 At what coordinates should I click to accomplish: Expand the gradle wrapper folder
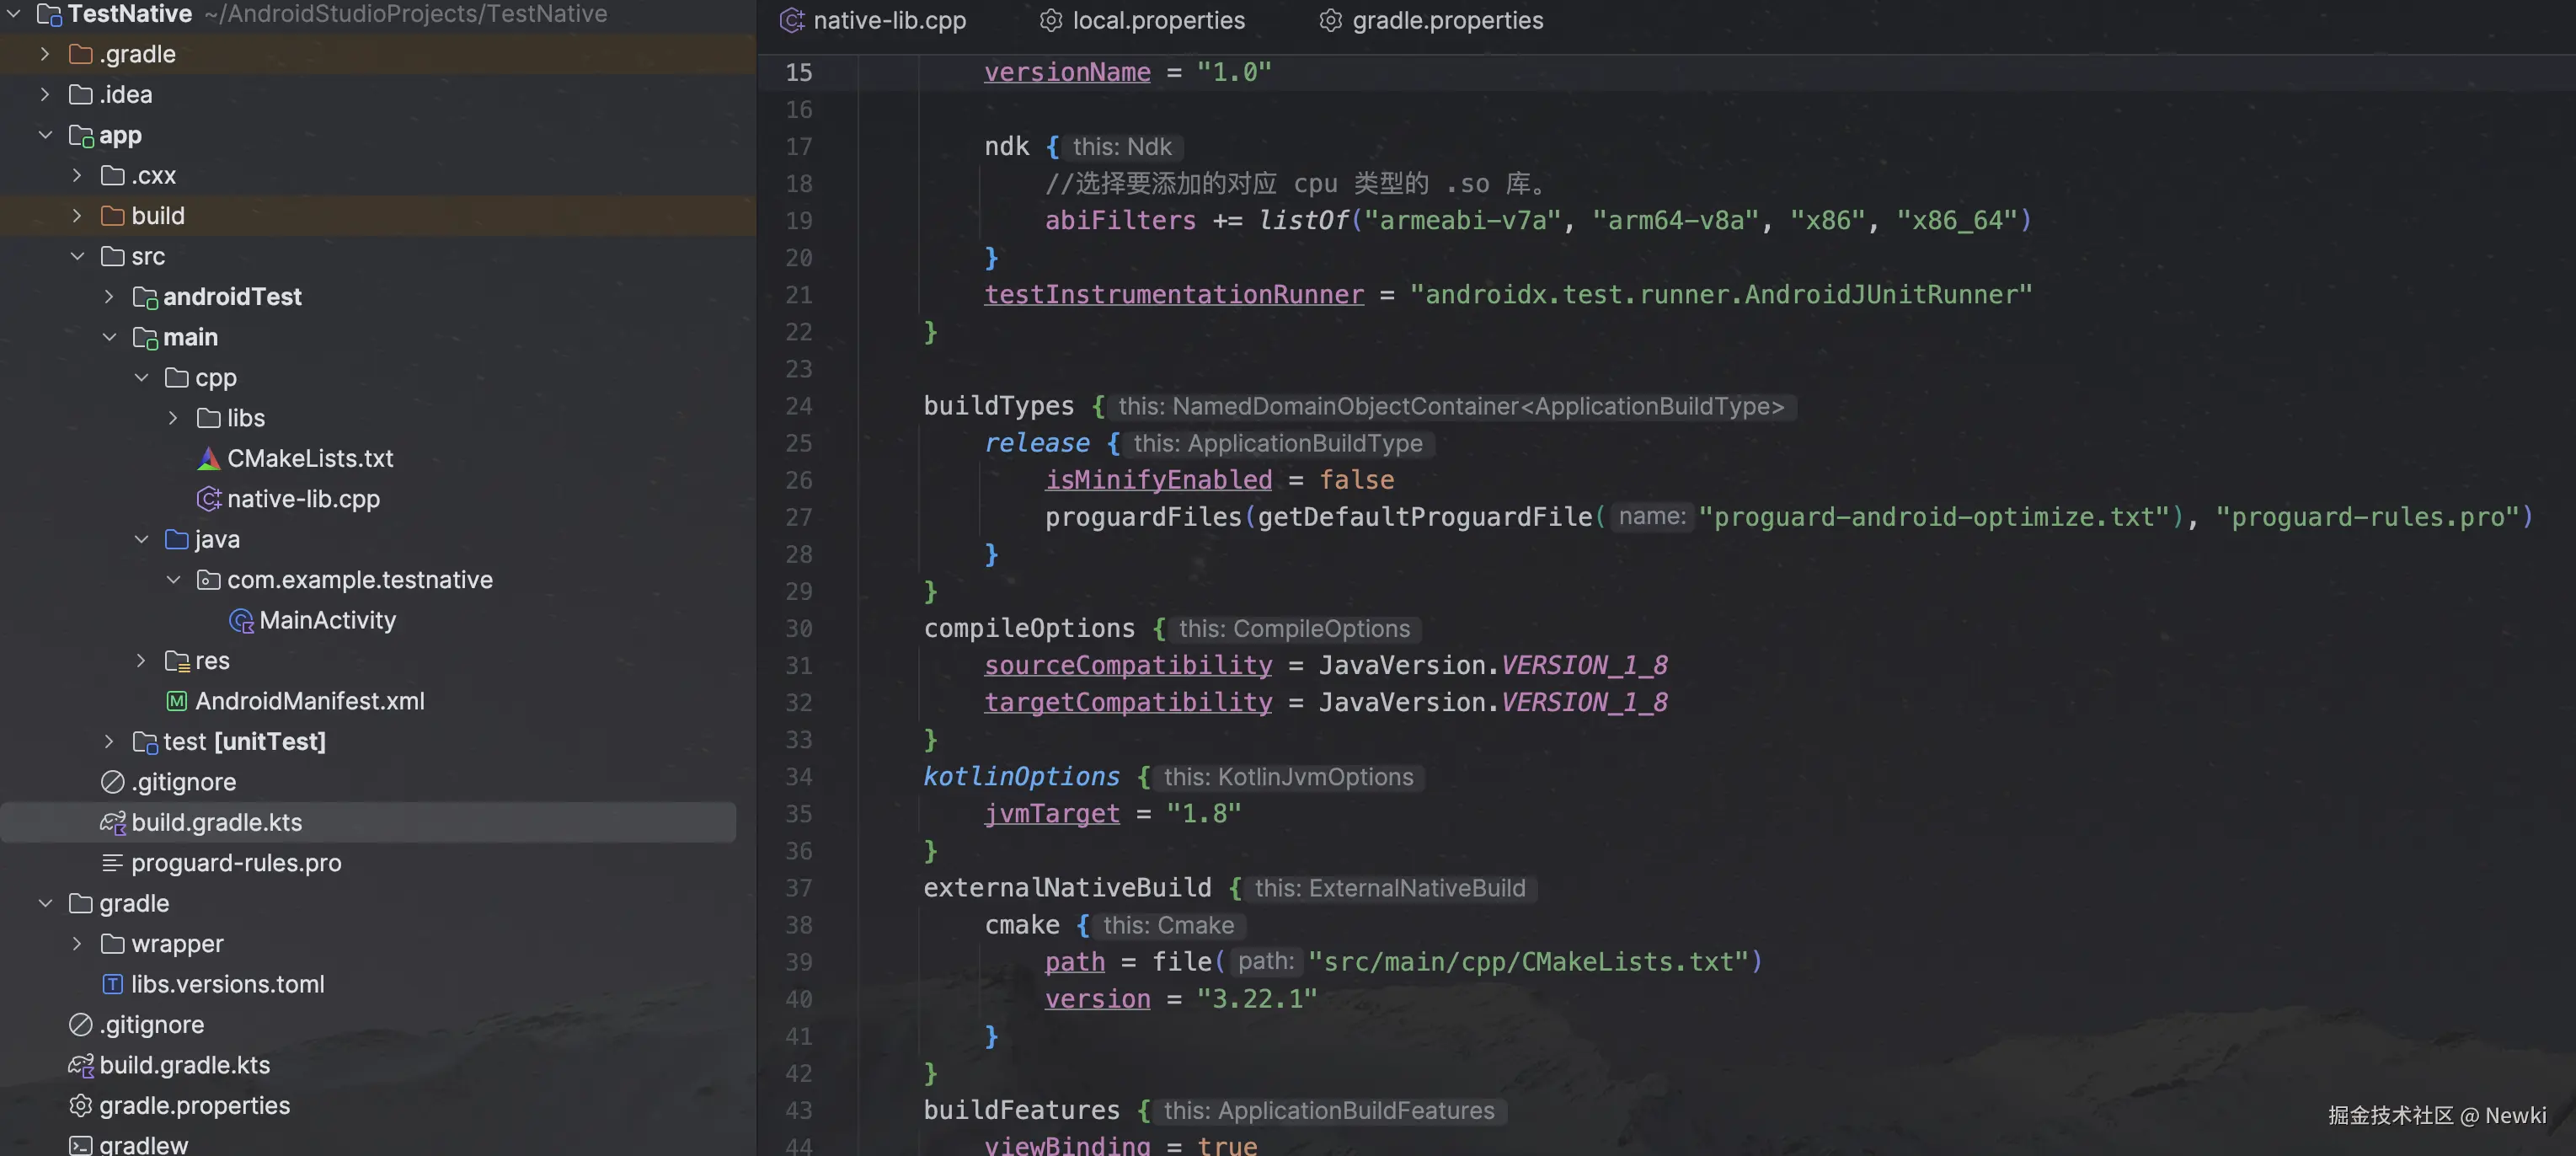point(77,943)
